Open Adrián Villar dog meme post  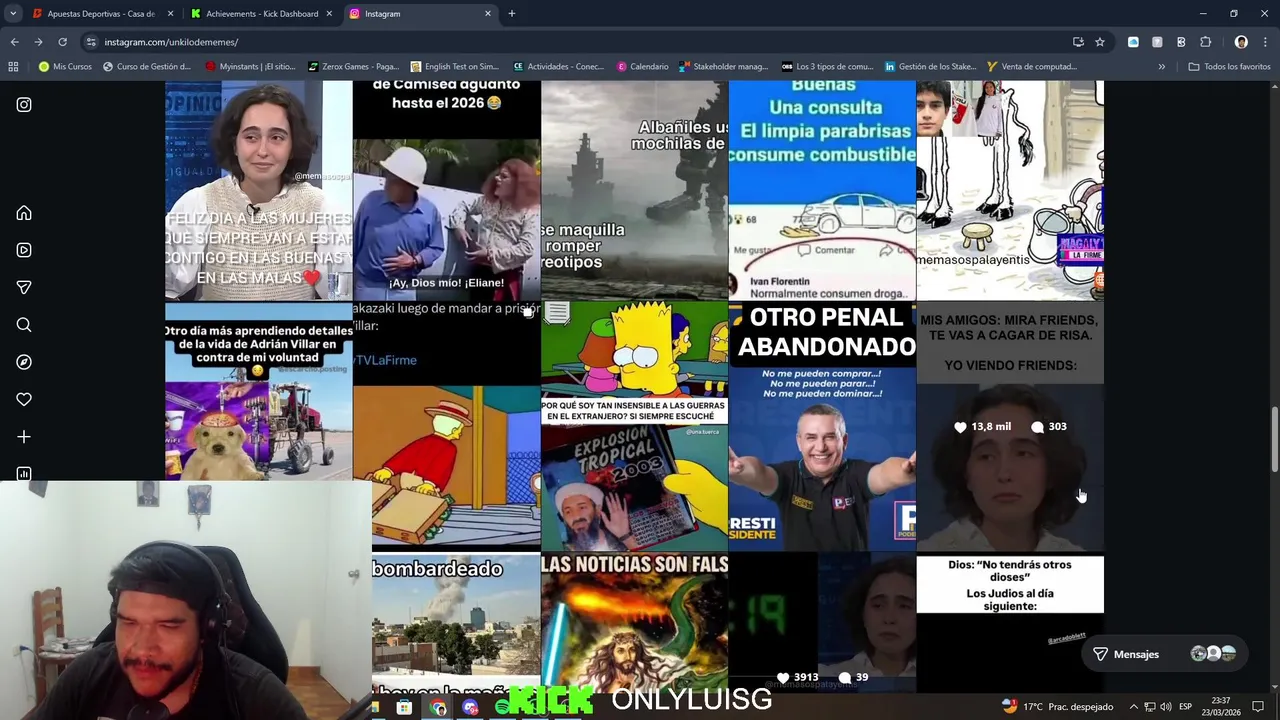pos(258,392)
